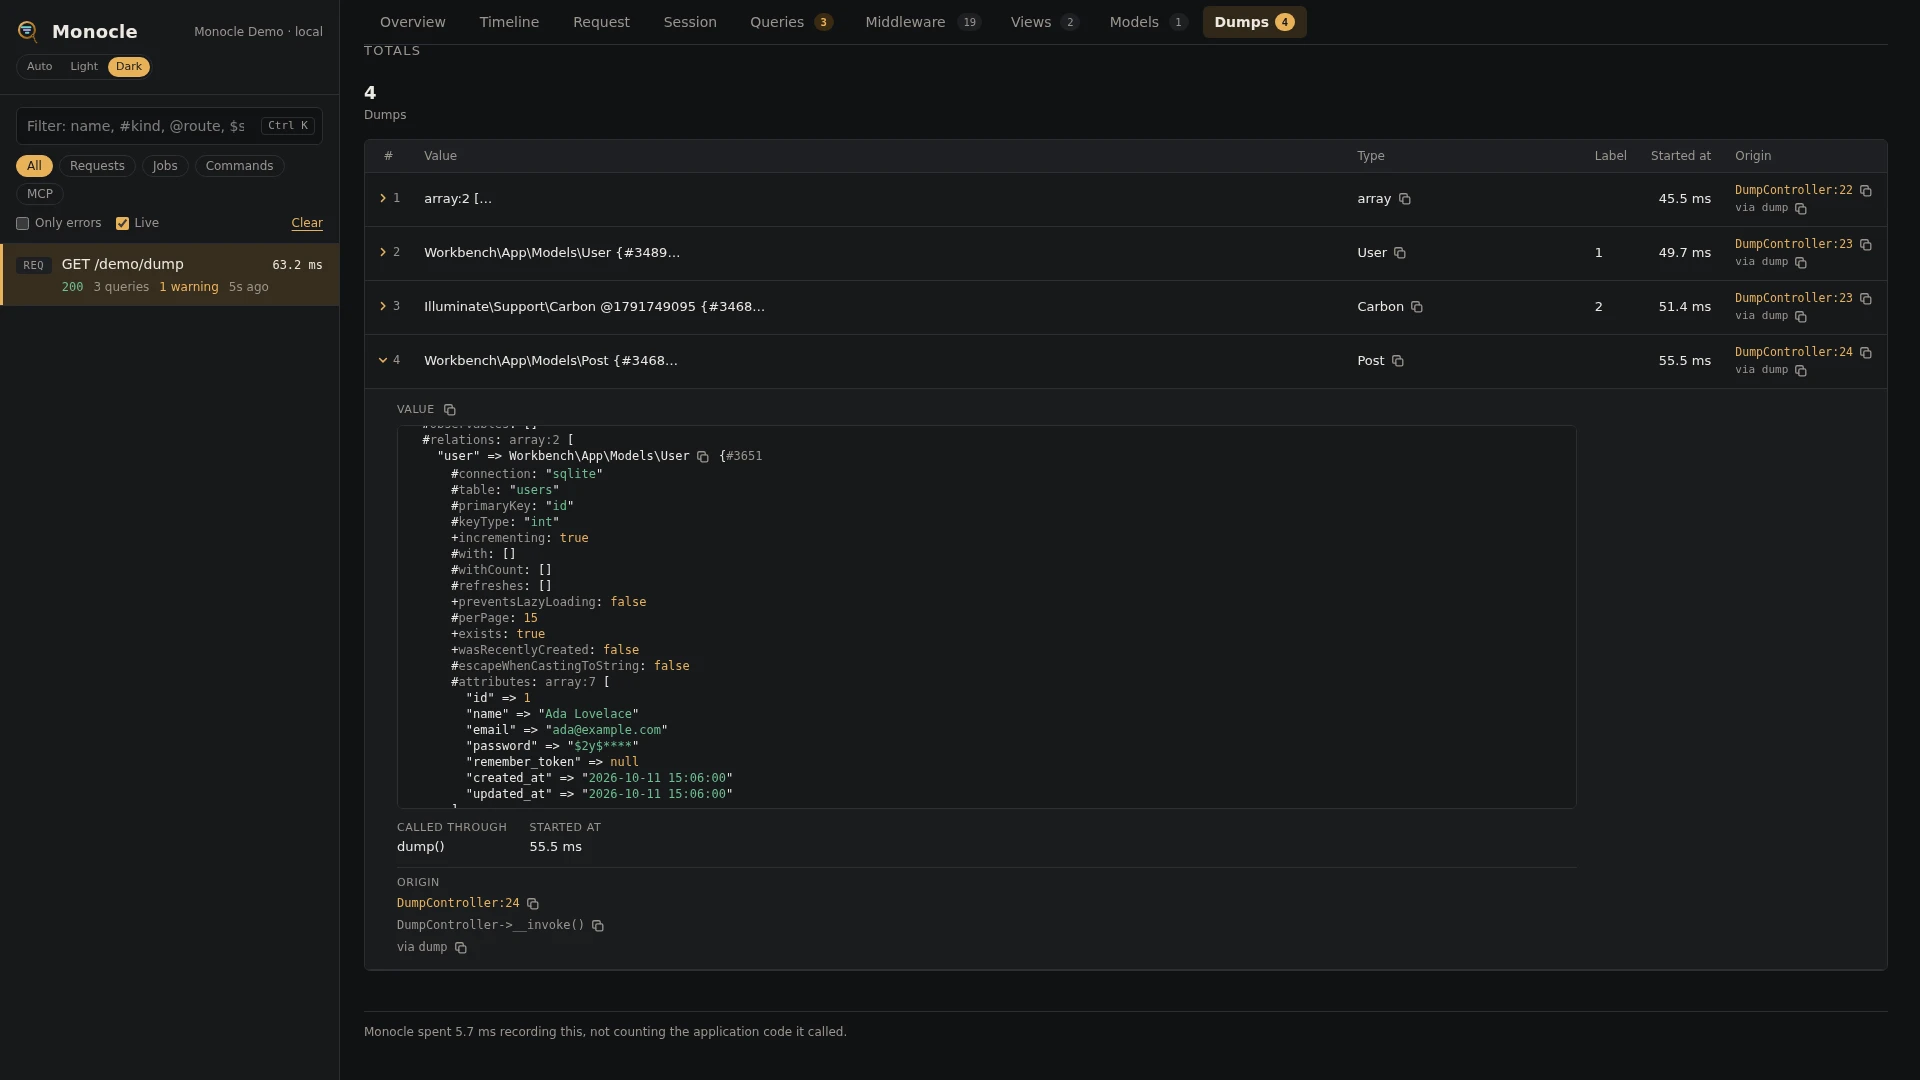Clear the request list
1920x1080 pixels.
307,224
